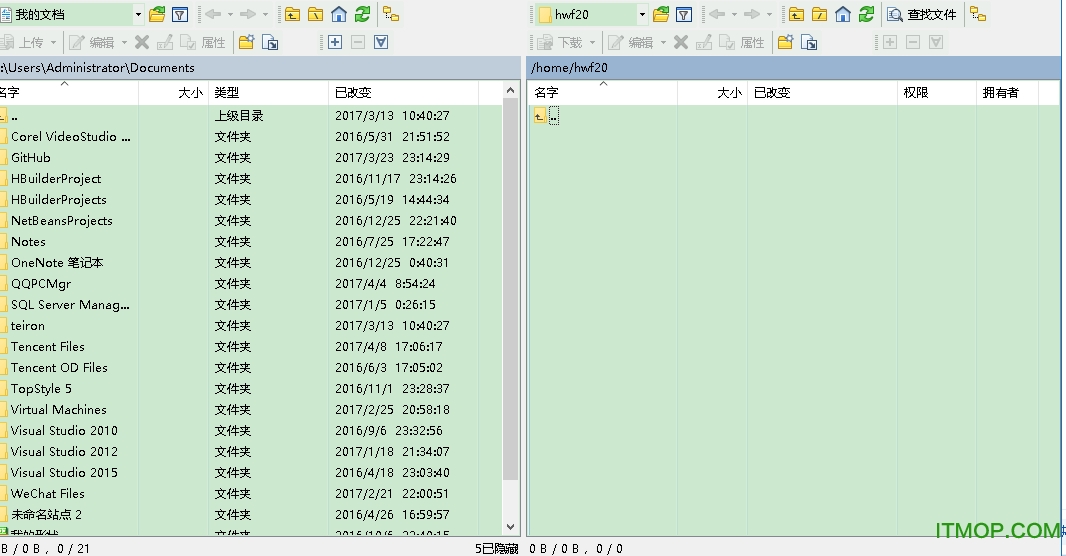Create shortcut icon in local toolbar
This screenshot has height=556, width=1066.
pyautogui.click(x=270, y=42)
